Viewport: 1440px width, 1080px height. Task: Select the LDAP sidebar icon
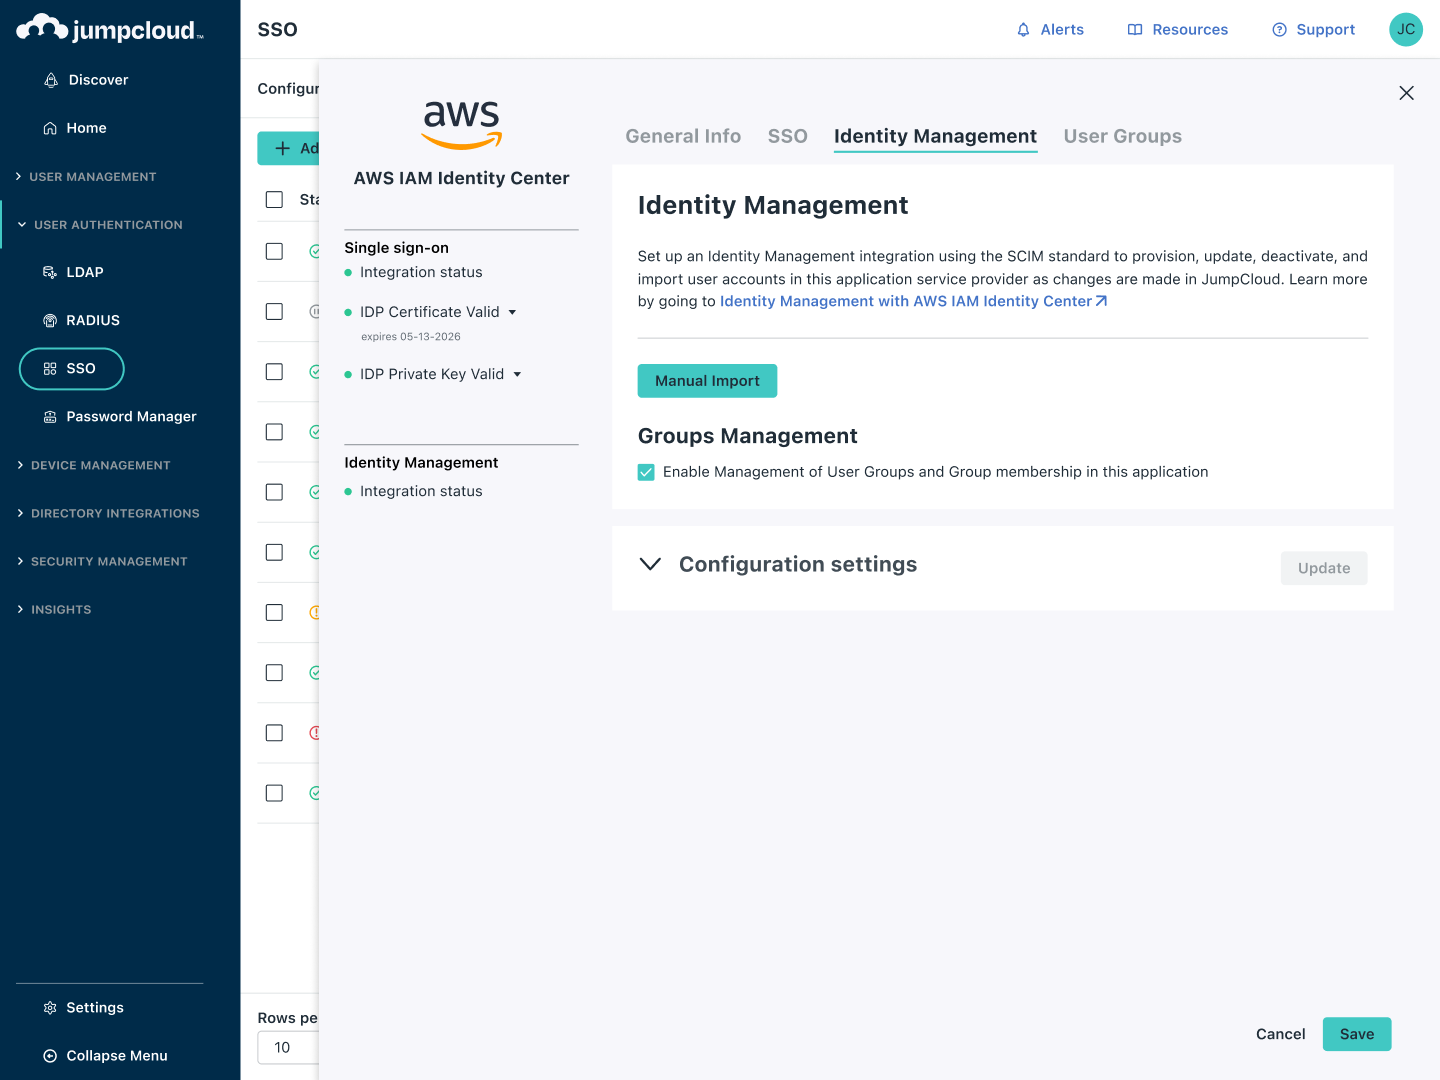tap(48, 271)
